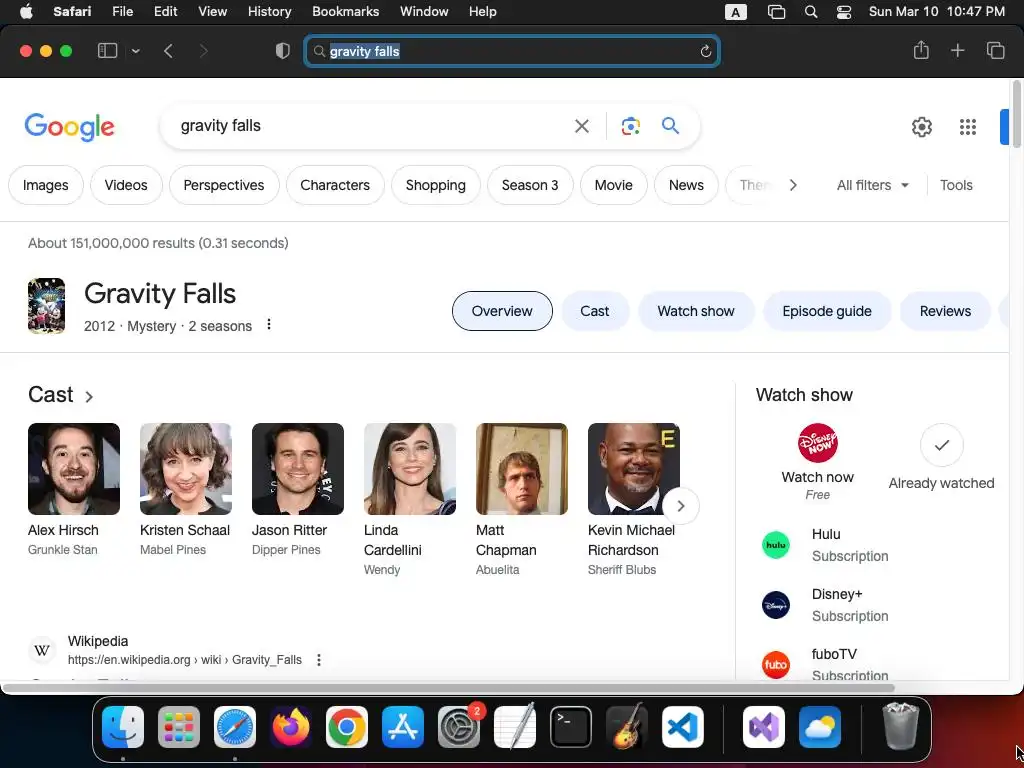Select the News filter chip

686,185
